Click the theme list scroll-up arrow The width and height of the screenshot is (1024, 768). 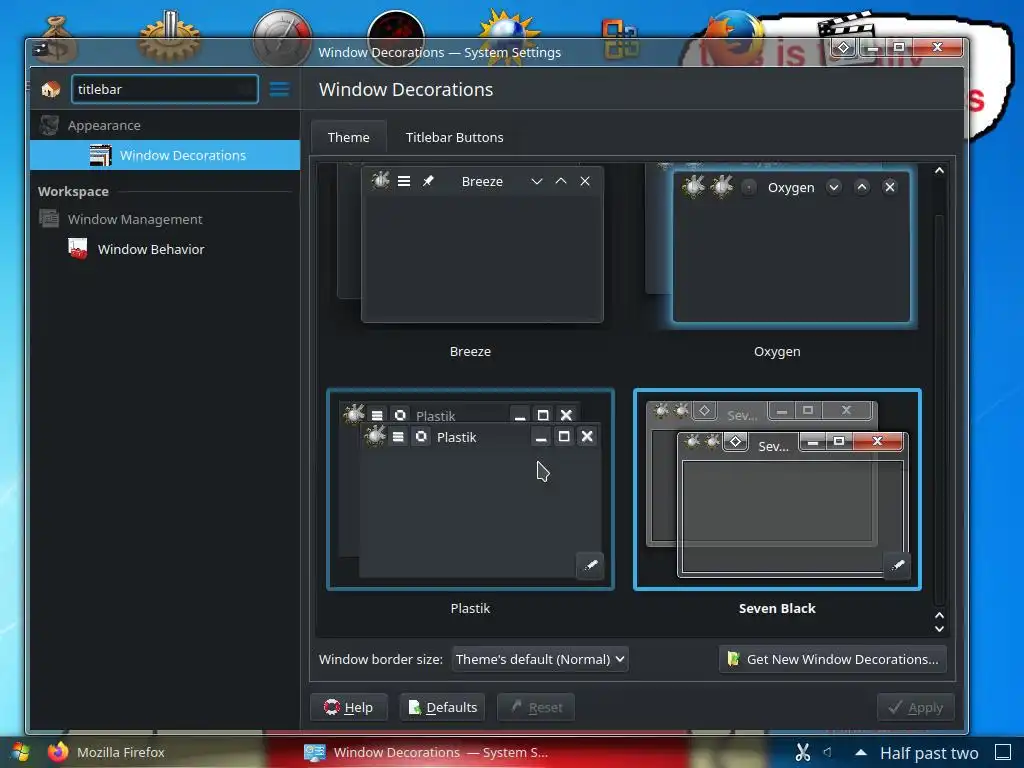pyautogui.click(x=939, y=170)
